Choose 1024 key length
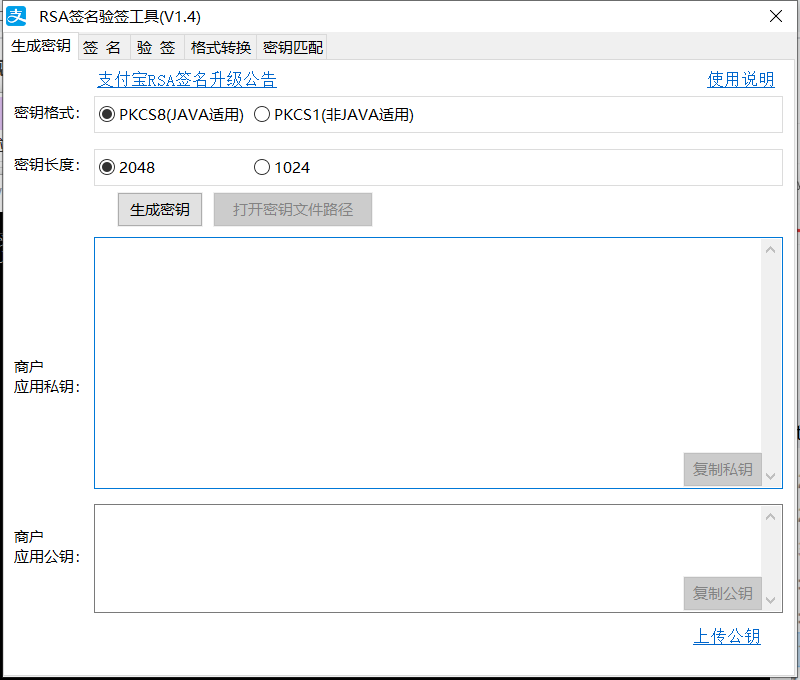 [x=282, y=167]
